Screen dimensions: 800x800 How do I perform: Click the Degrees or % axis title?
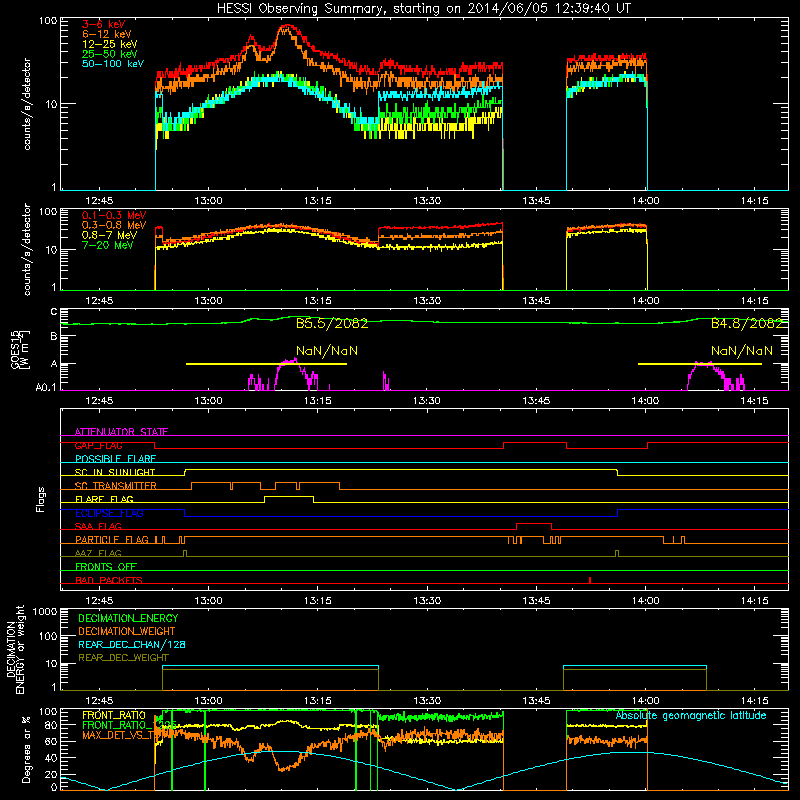[26, 749]
